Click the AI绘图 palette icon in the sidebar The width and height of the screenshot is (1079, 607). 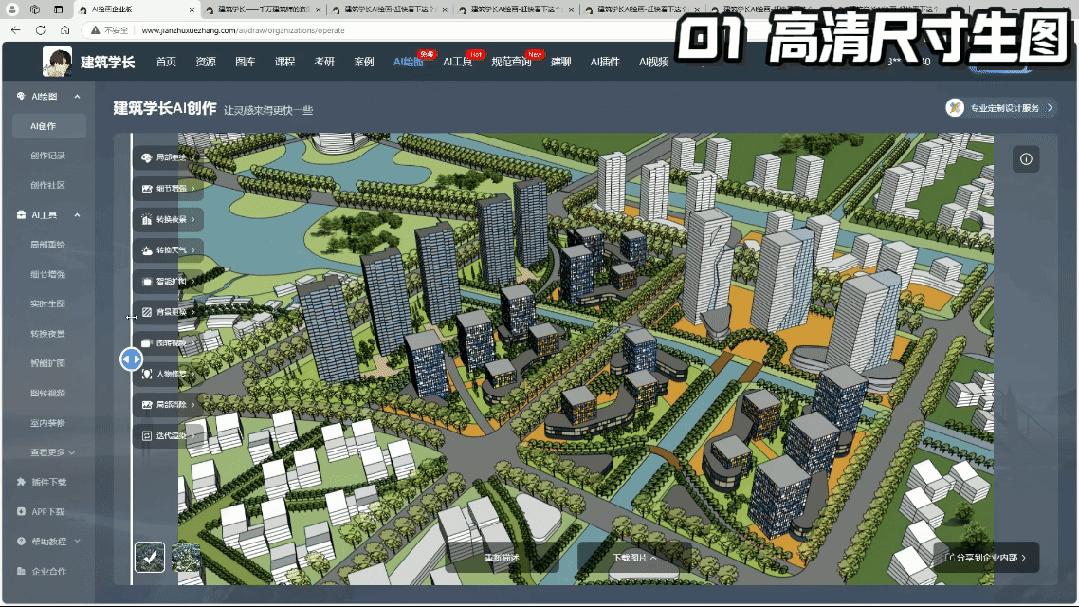pyautogui.click(x=21, y=97)
